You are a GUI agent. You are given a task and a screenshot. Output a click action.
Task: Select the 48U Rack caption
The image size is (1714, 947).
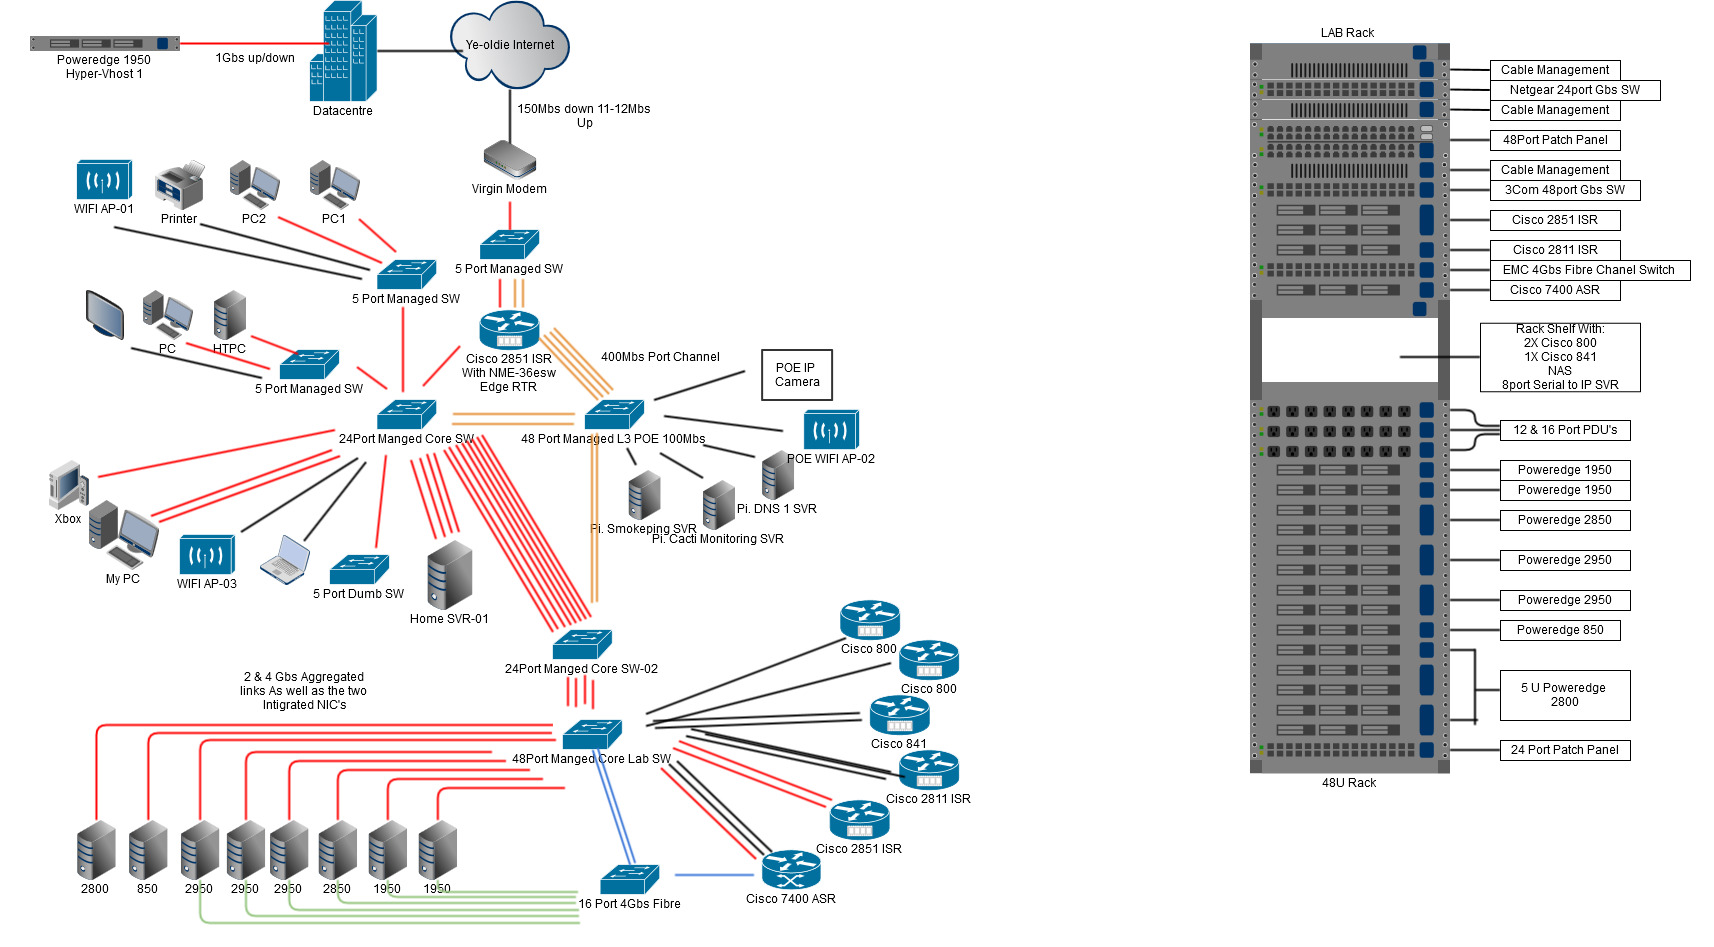pos(1349,783)
